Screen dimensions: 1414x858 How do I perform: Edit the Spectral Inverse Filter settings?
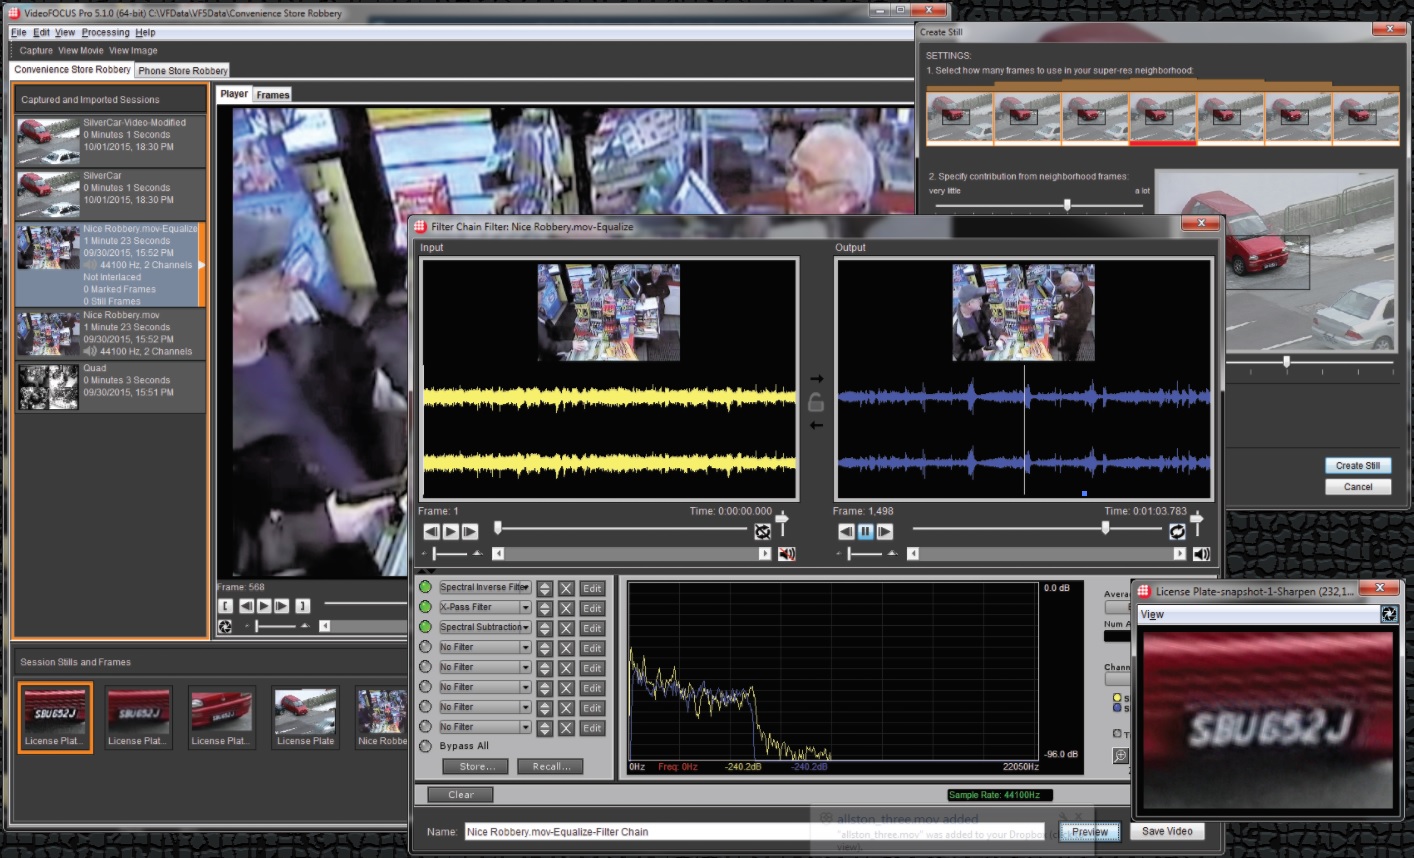coord(592,589)
